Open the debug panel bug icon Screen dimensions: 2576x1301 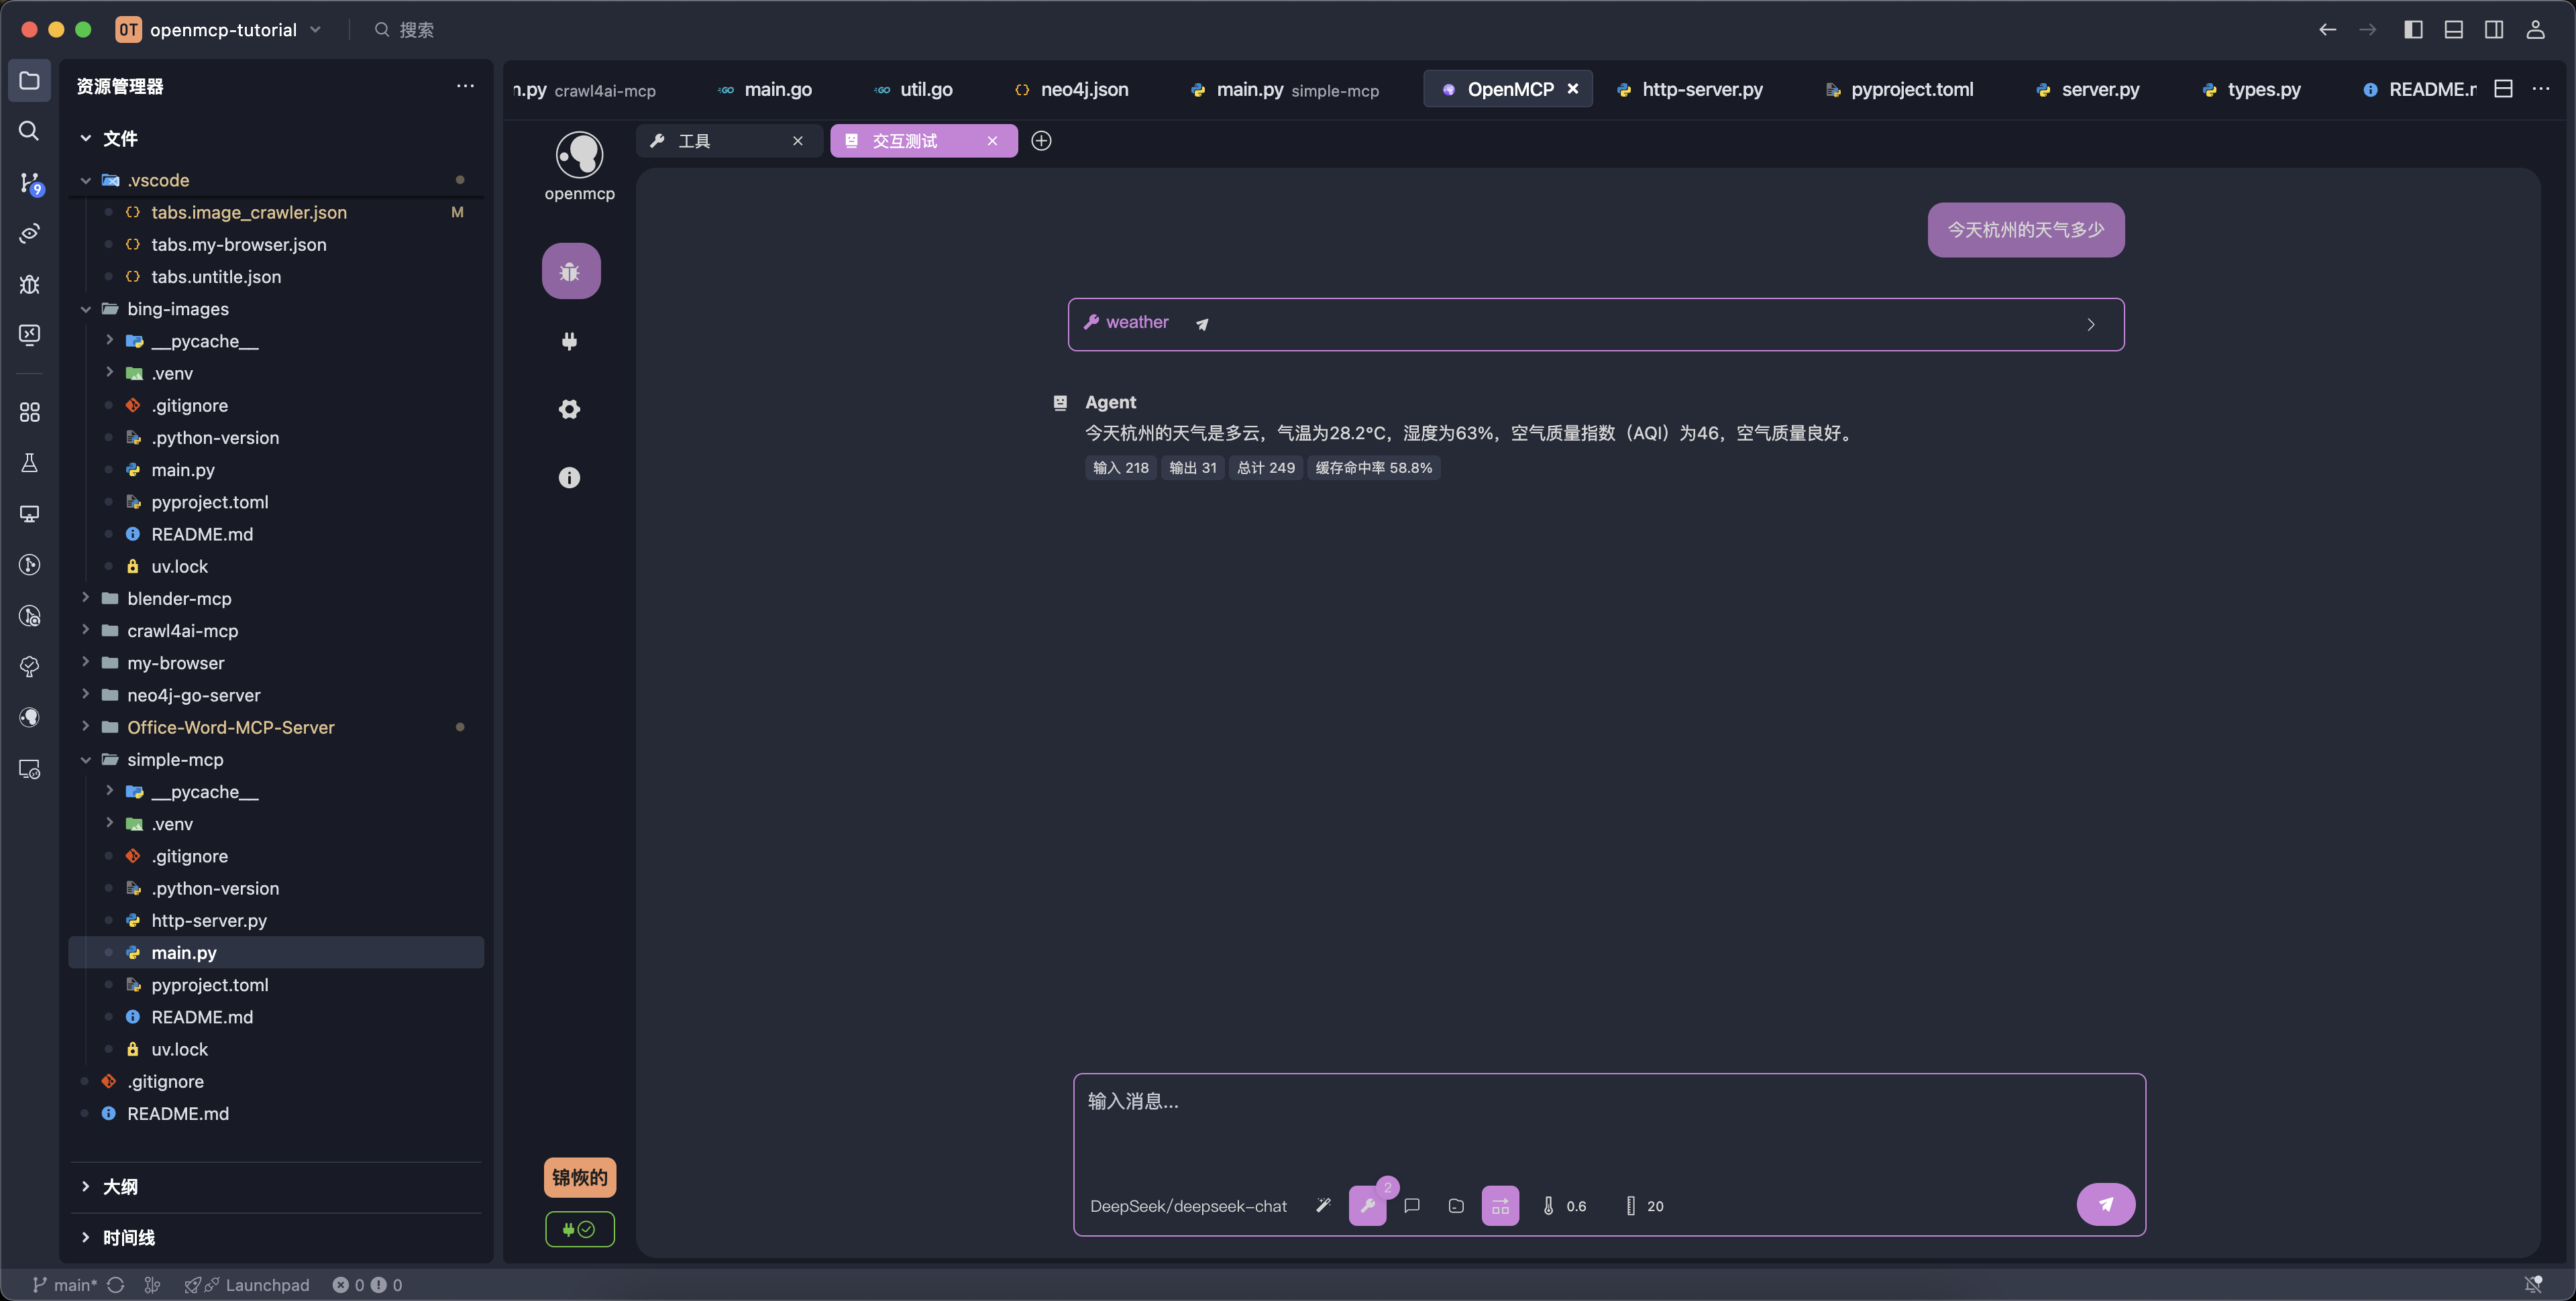[x=570, y=271]
